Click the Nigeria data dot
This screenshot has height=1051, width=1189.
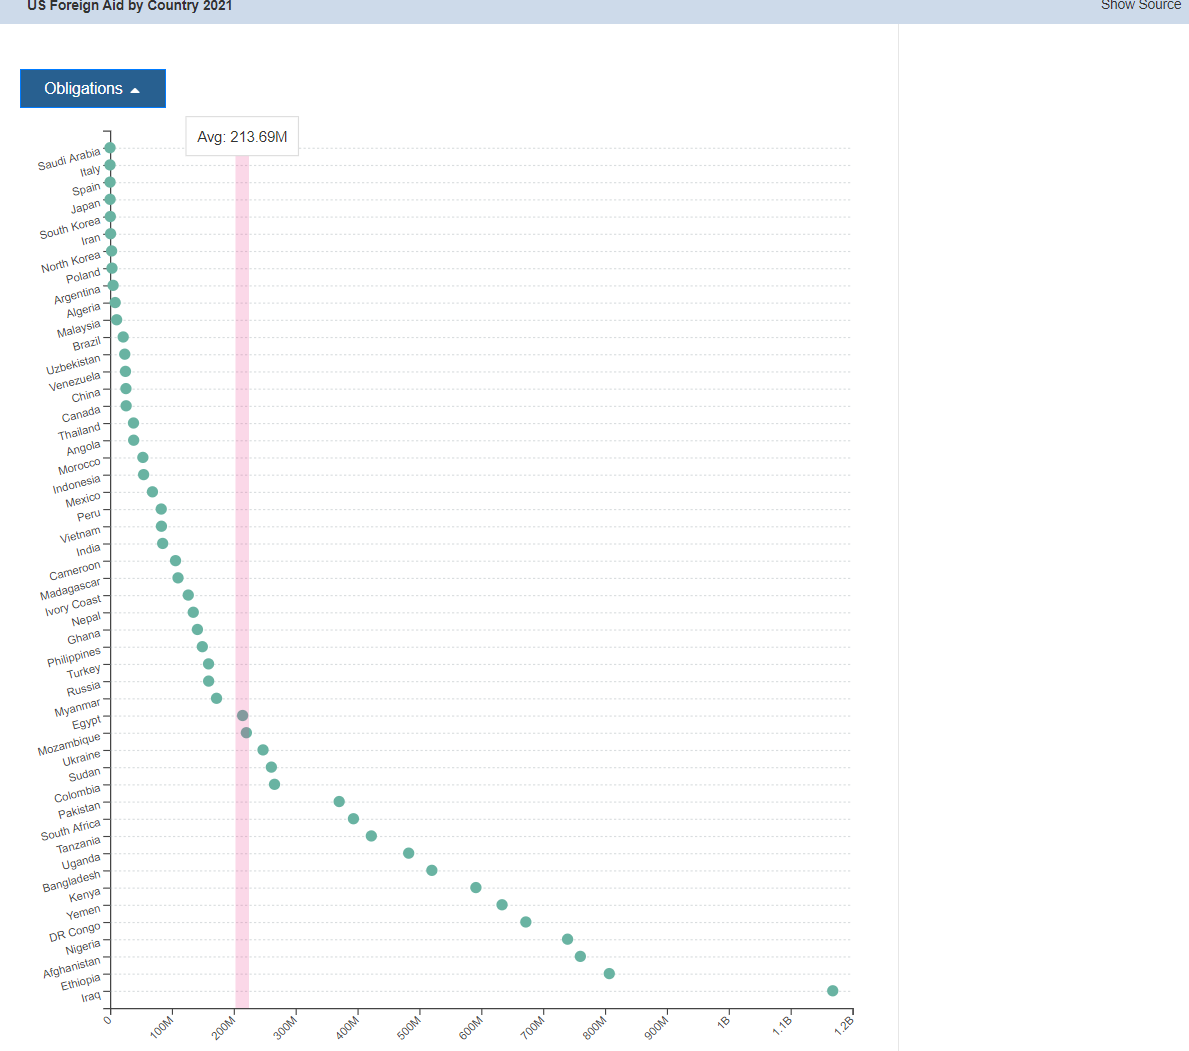tap(567, 940)
